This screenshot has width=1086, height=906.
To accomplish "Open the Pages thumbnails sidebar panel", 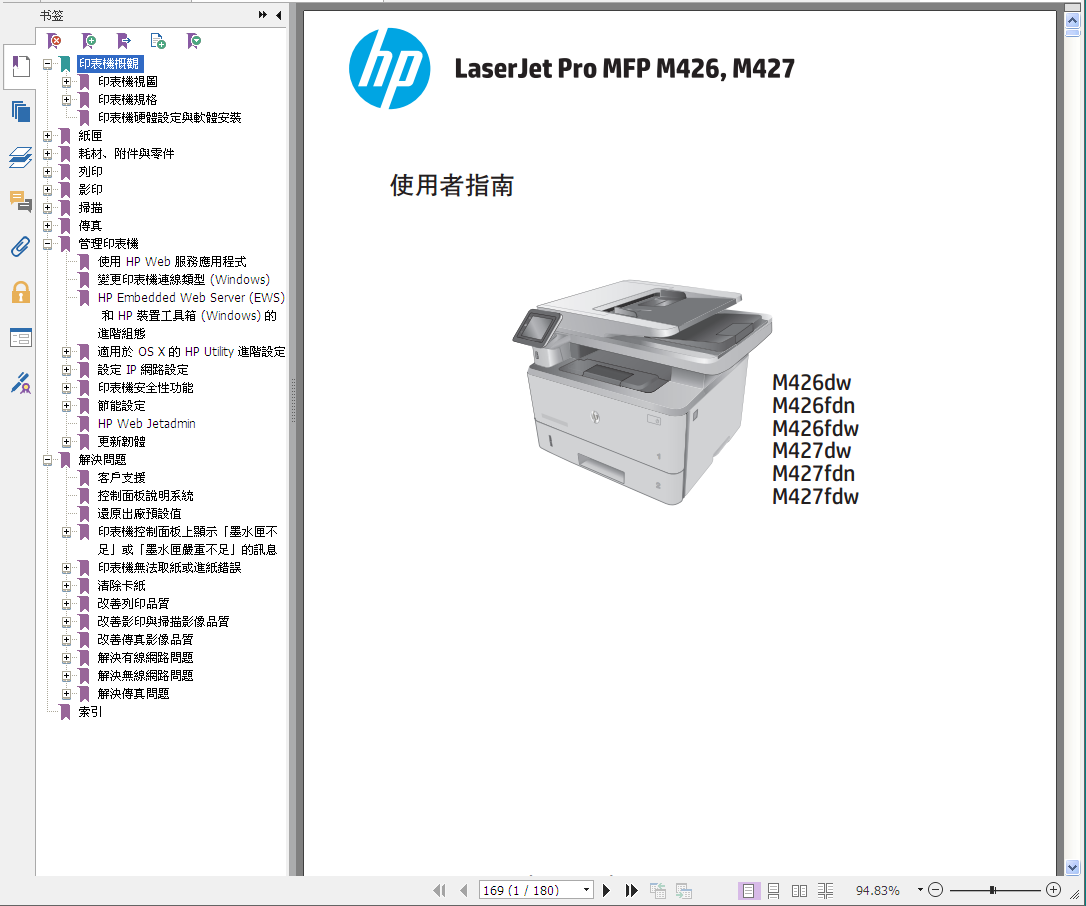I will [21, 112].
